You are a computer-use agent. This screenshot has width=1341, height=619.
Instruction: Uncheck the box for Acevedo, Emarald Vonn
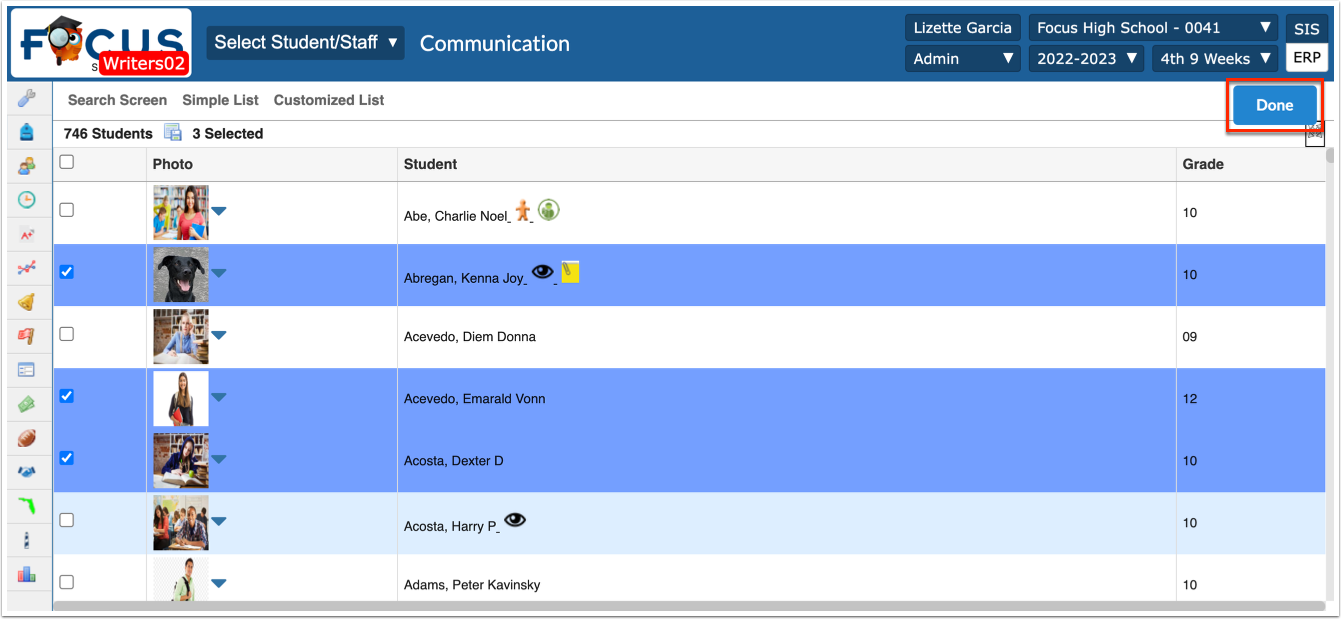click(67, 396)
